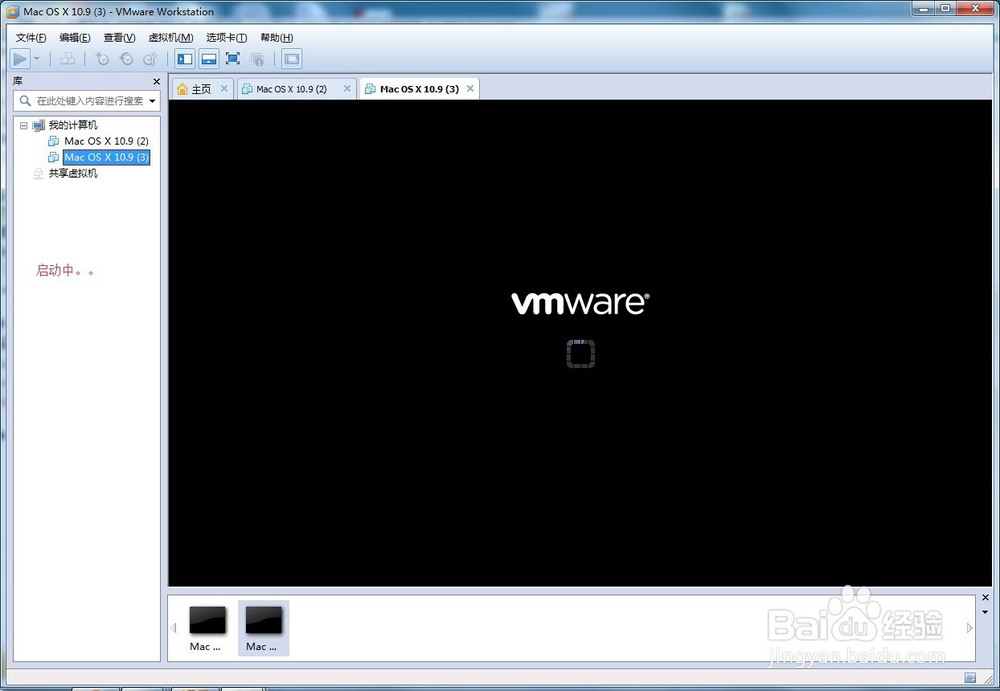
Task: Click the power on (play) toolbar button
Action: pos(20,59)
